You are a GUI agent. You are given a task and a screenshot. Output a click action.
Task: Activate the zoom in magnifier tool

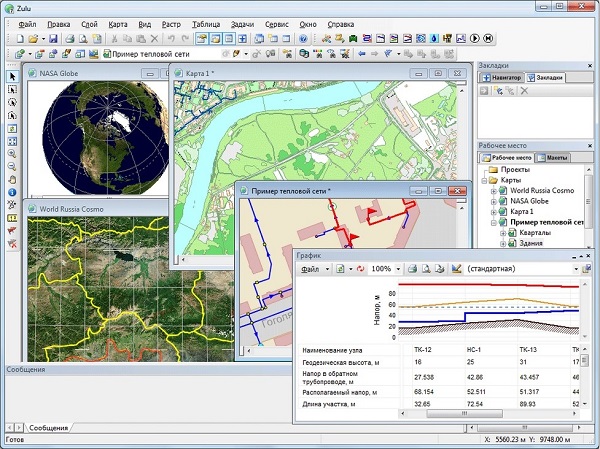[11, 153]
